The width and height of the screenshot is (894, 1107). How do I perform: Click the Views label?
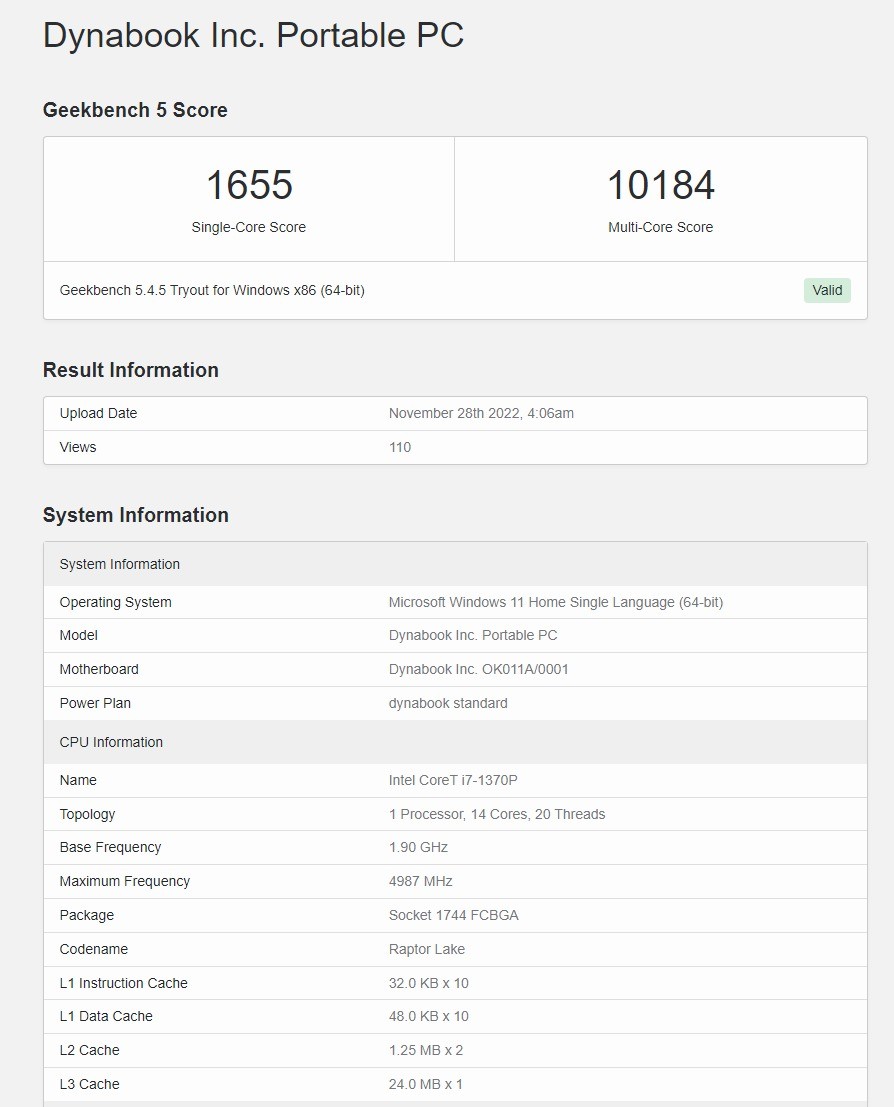coord(78,447)
